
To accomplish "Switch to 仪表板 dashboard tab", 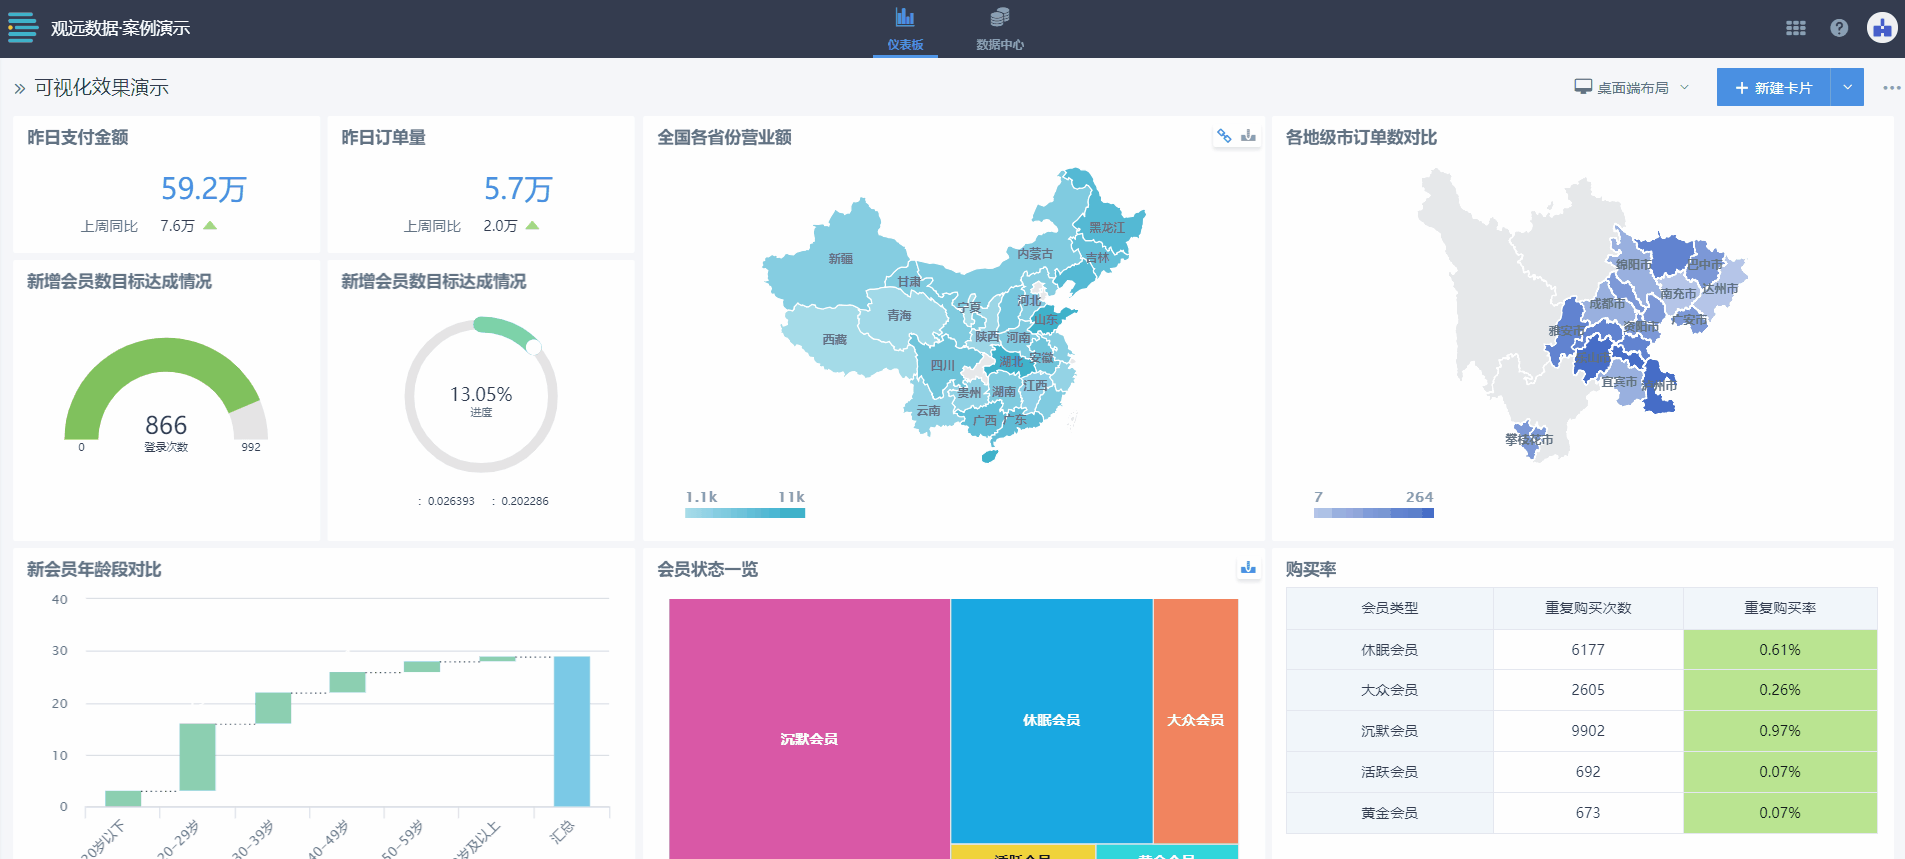I will 905,29.
